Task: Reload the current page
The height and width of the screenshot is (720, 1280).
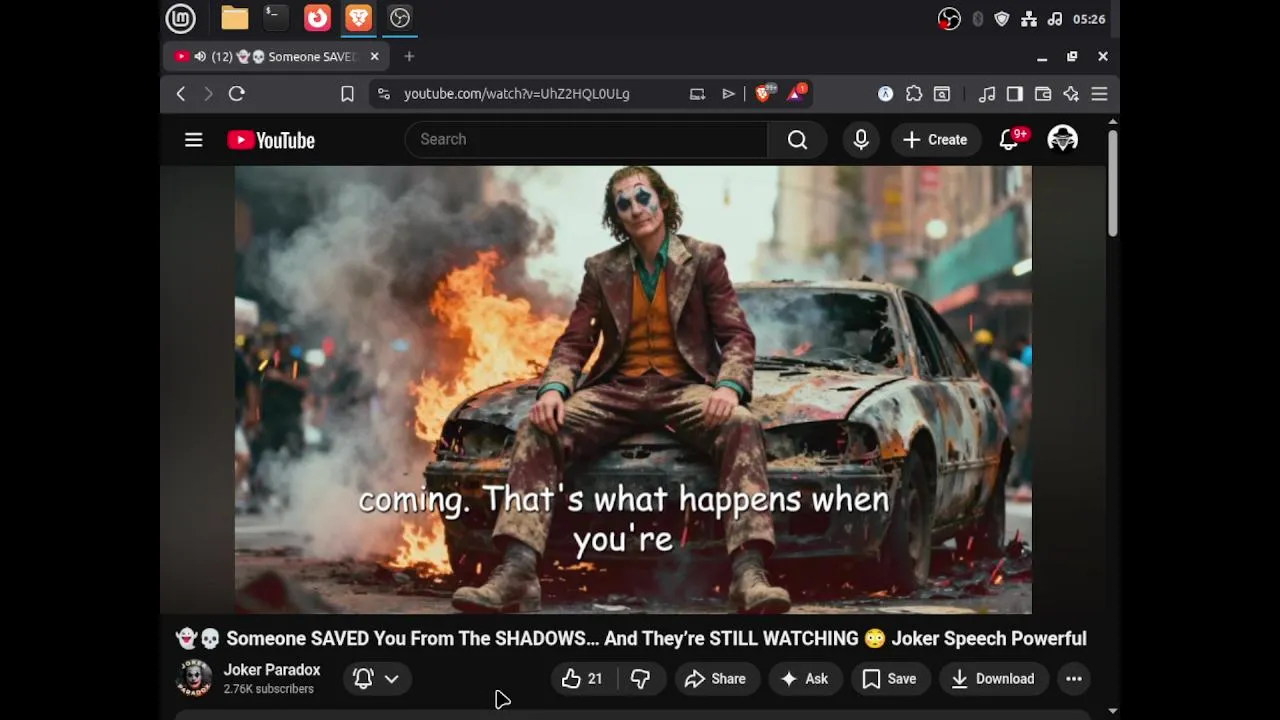Action: coord(237,94)
